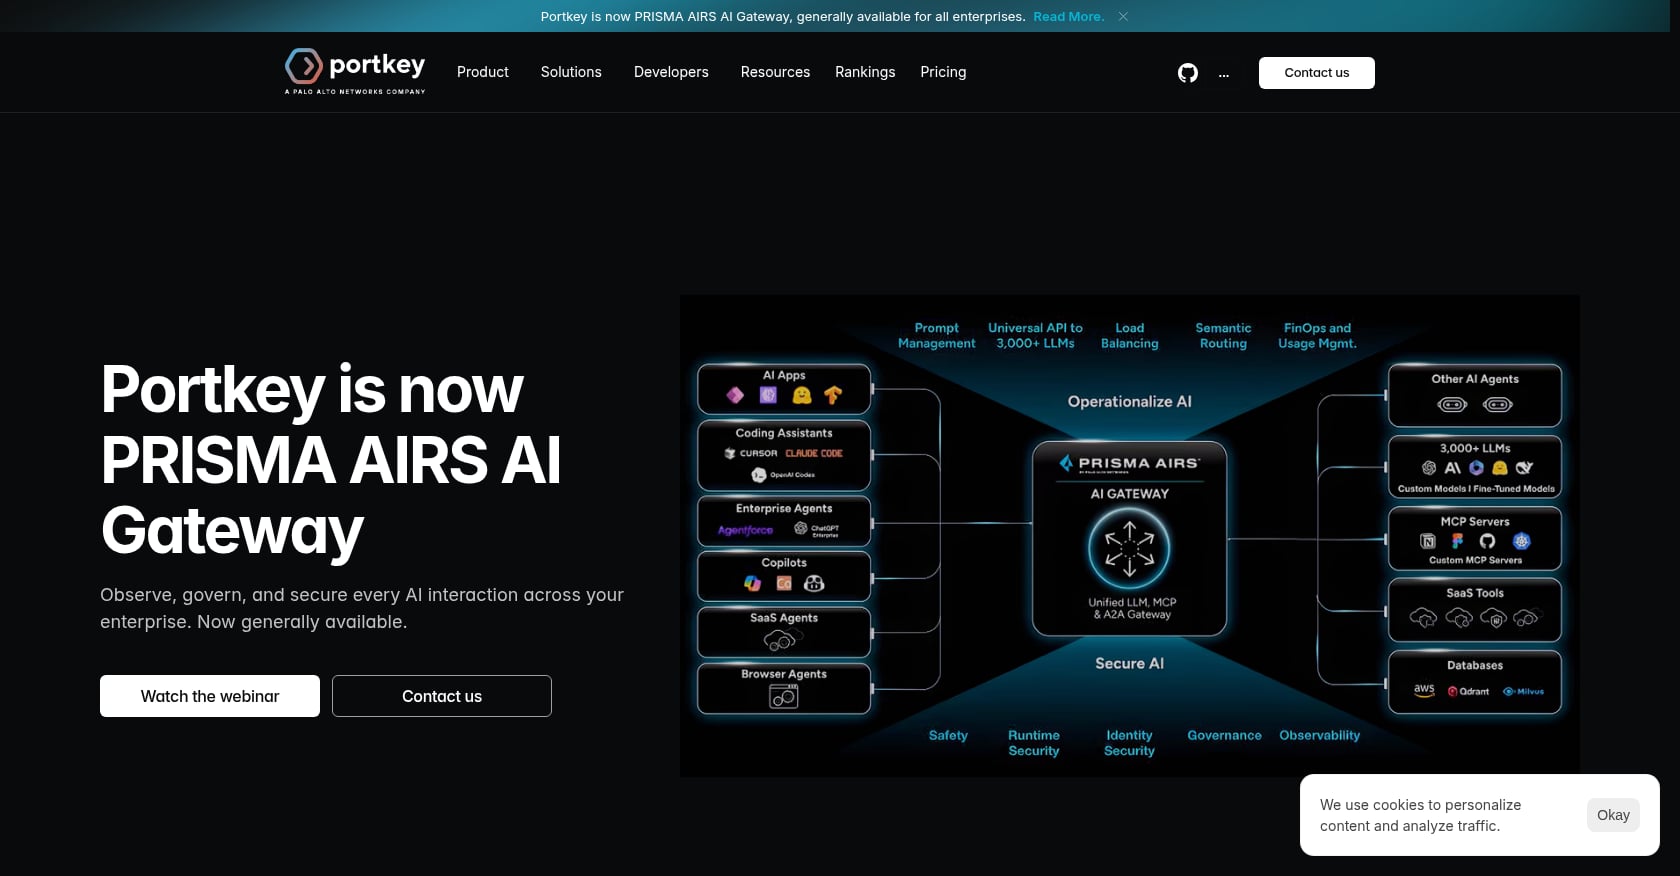Follow the Read More link in the banner
Viewport: 1680px width, 876px height.
point(1069,16)
